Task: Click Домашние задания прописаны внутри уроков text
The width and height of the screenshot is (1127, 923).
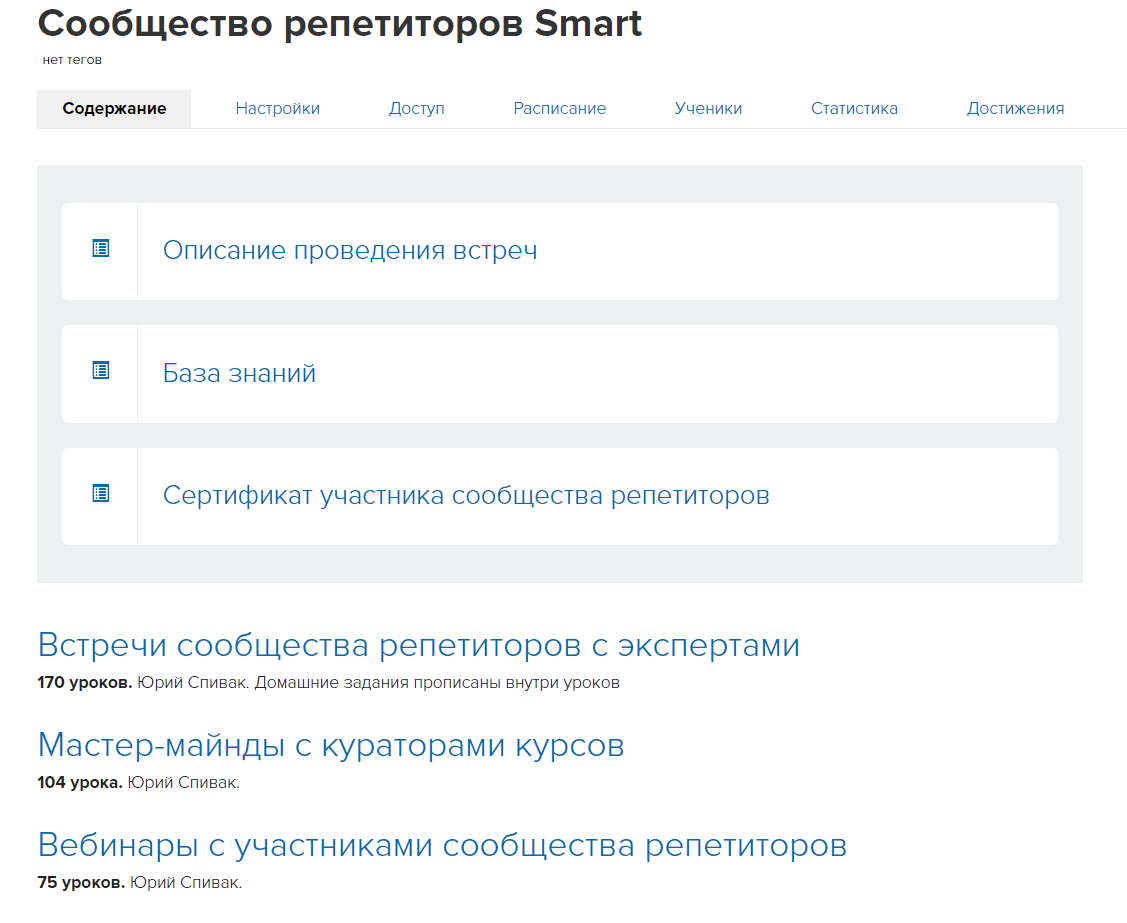Action: [x=437, y=683]
